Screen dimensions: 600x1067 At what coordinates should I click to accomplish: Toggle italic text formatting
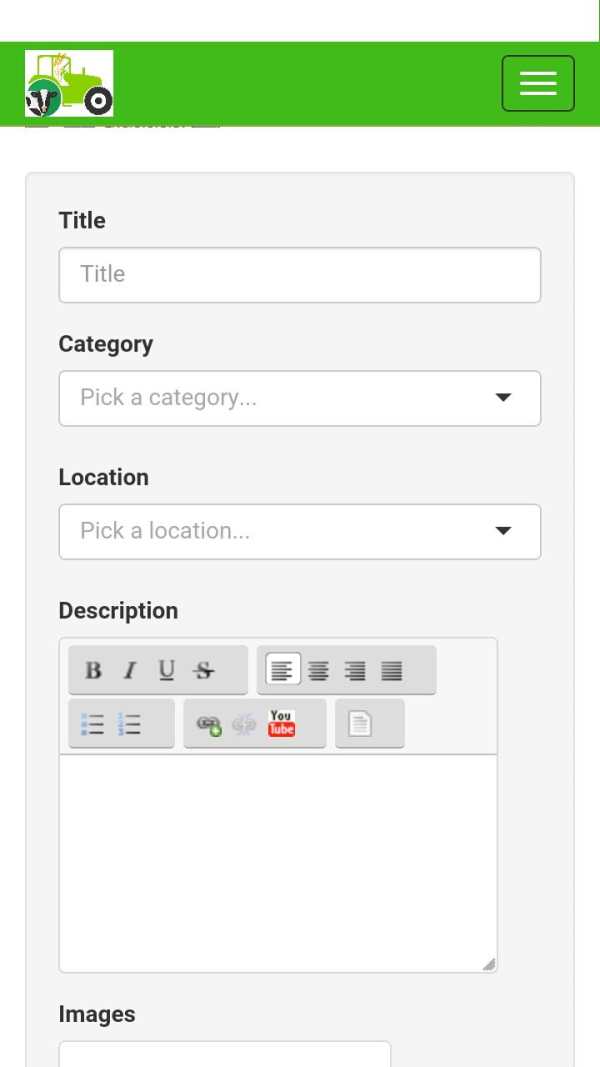point(129,670)
